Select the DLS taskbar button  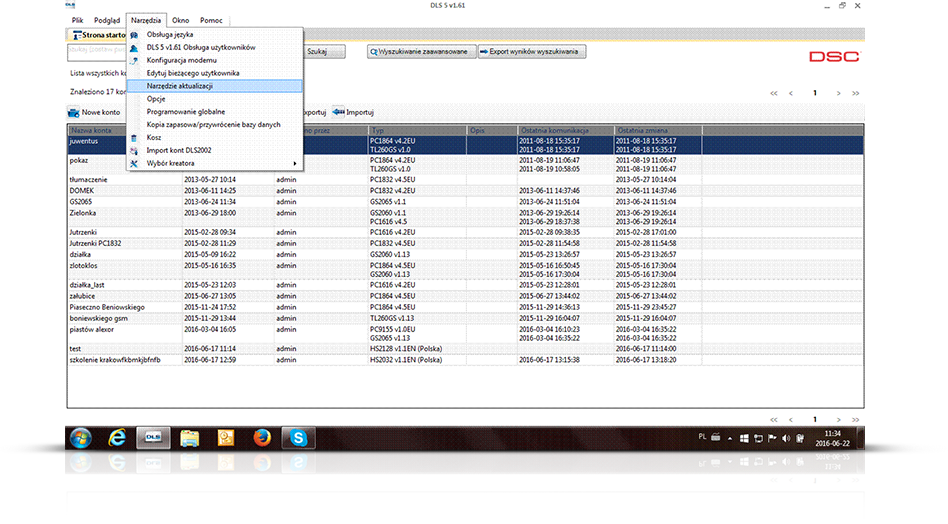[x=153, y=438]
